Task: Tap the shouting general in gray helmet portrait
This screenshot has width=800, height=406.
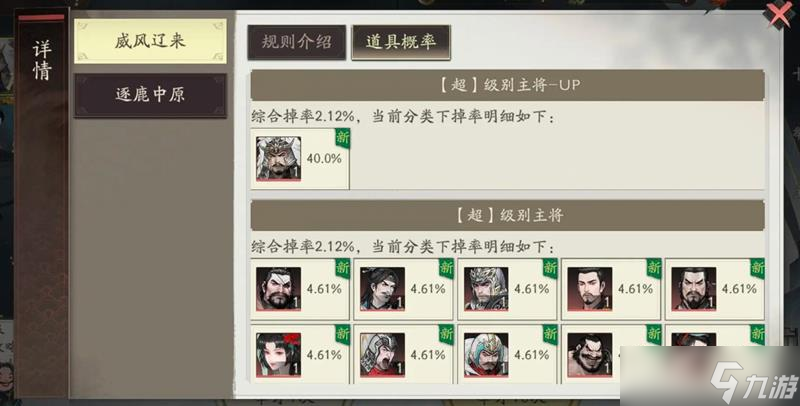Action: pyautogui.click(x=382, y=355)
